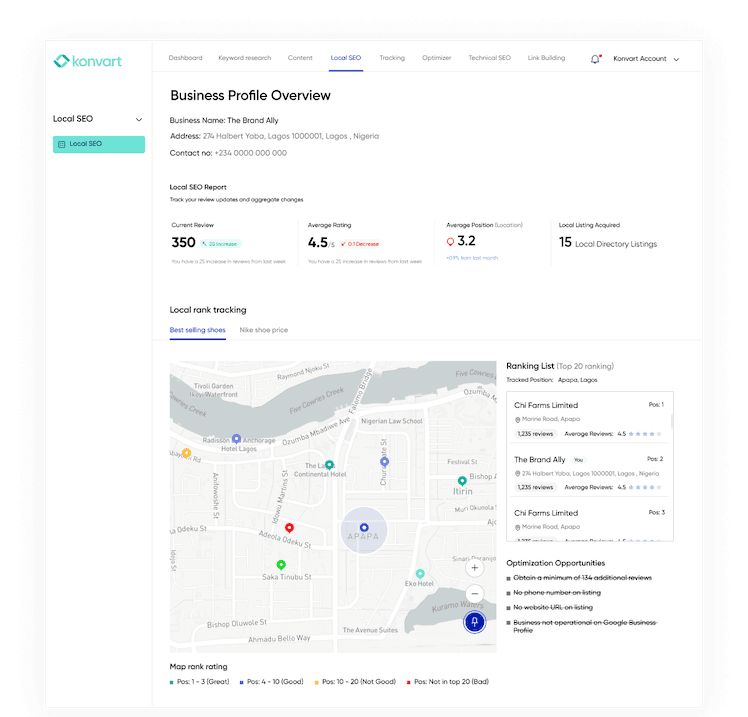The image size is (748, 717).
Task: Click the teal Pos: 1 - 3 (Great) legend swatch
Action: click(x=172, y=682)
